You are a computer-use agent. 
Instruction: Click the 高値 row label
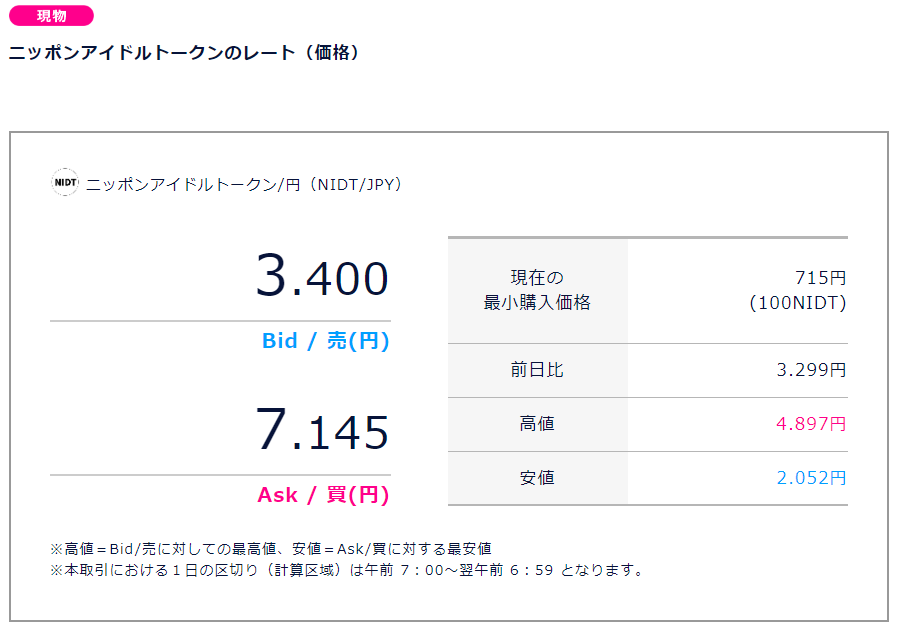coord(537,424)
